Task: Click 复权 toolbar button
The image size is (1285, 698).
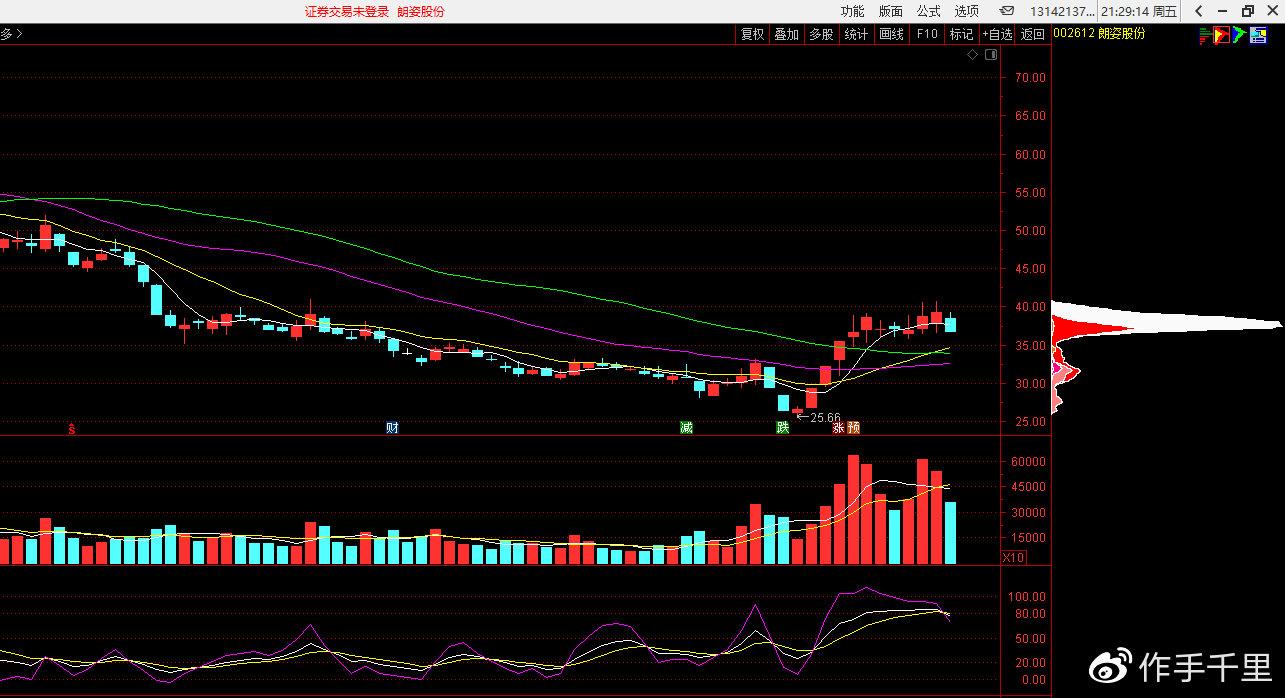Action: click(752, 34)
